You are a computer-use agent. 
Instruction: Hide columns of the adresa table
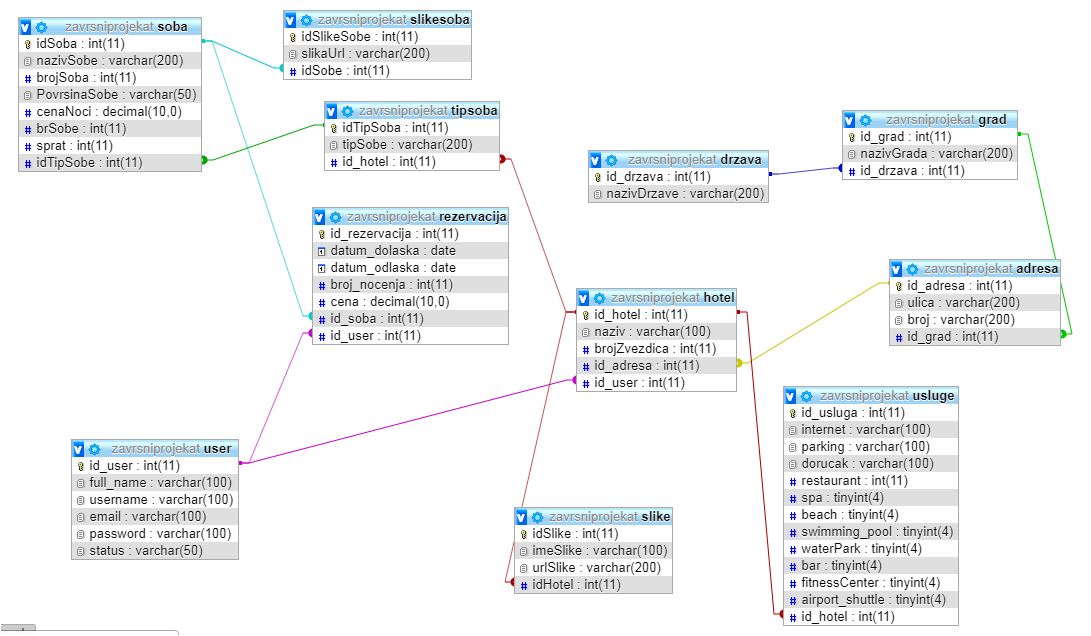(896, 269)
